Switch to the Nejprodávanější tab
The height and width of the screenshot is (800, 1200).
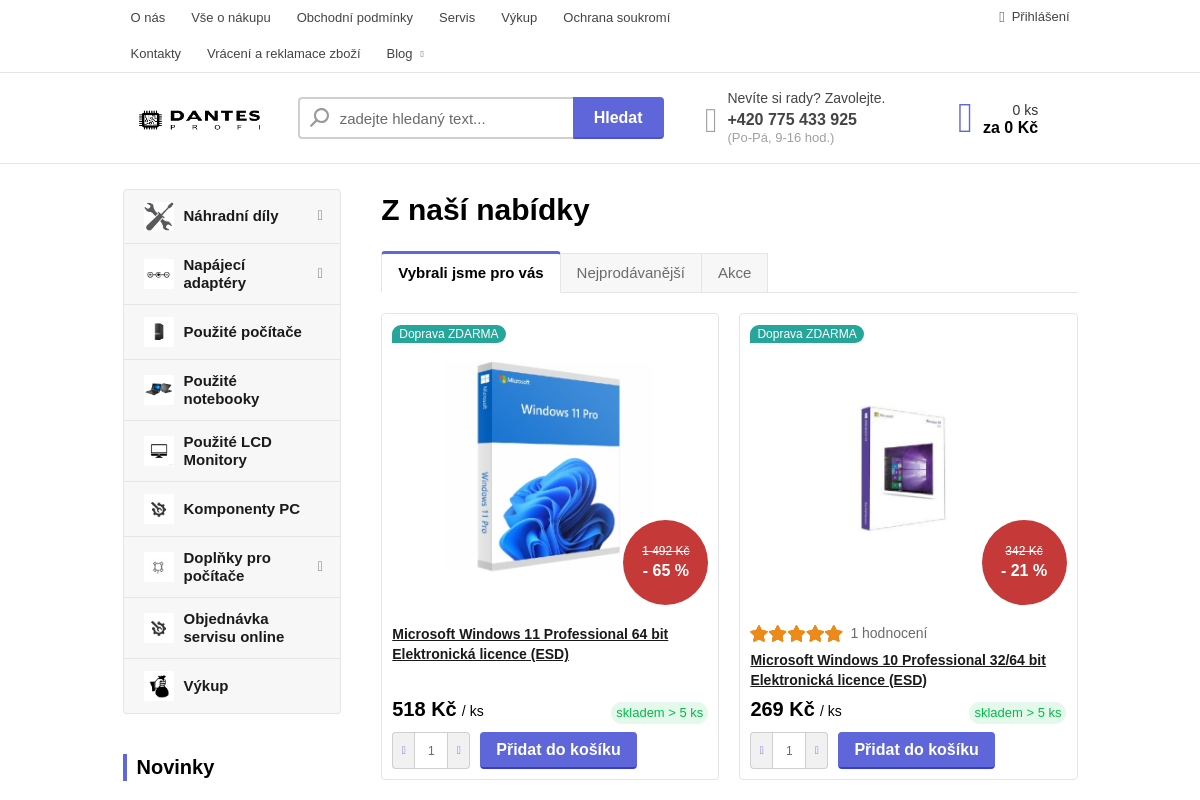pyautogui.click(x=630, y=273)
